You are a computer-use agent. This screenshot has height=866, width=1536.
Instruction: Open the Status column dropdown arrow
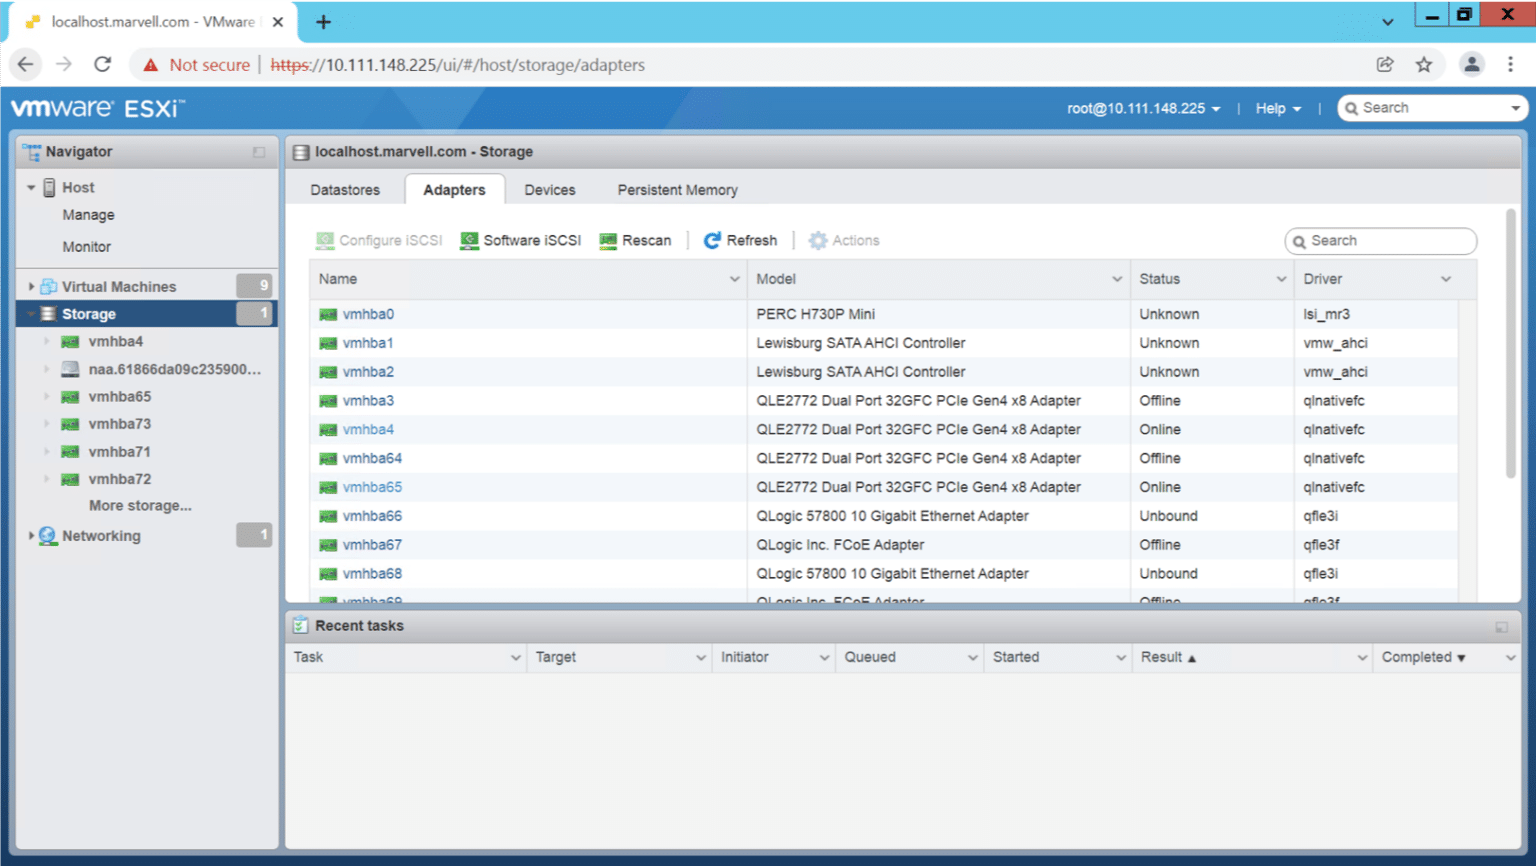(1281, 280)
